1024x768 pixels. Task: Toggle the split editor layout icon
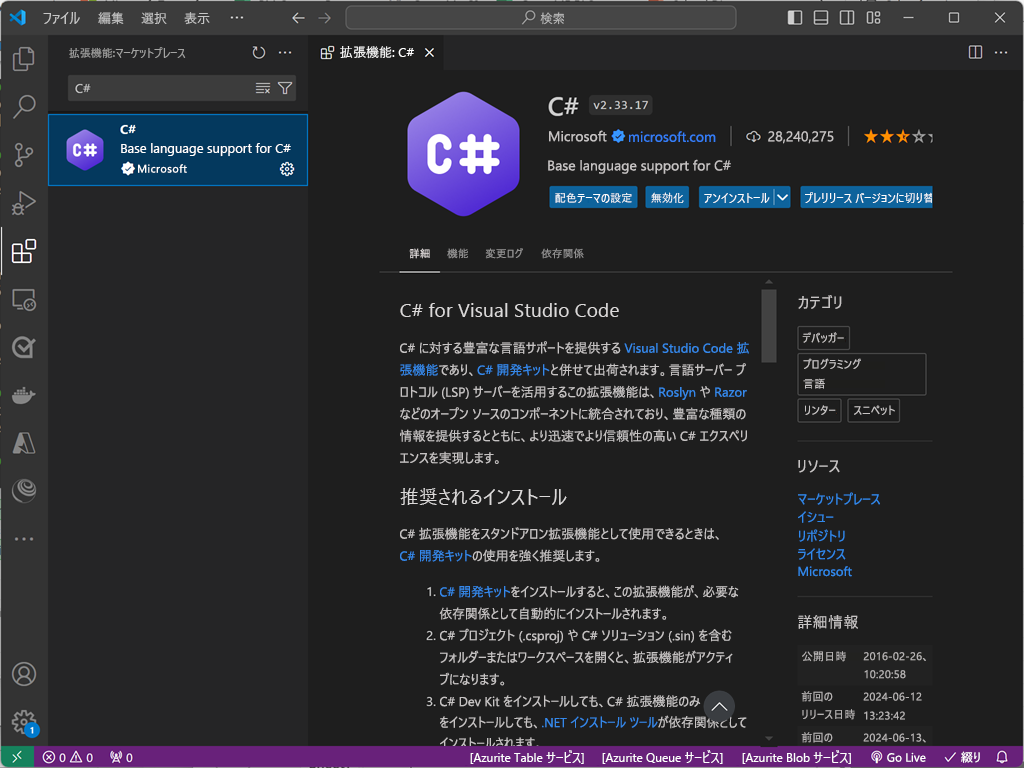click(975, 52)
